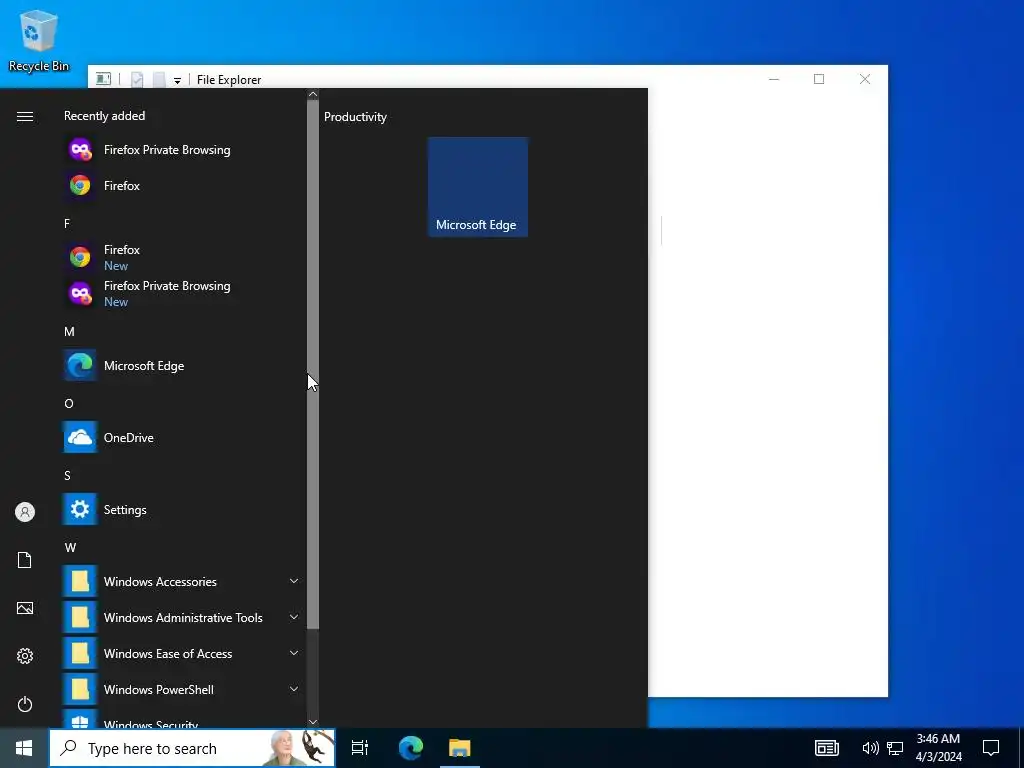Launch Microsoft Edge from the app list

(183, 366)
